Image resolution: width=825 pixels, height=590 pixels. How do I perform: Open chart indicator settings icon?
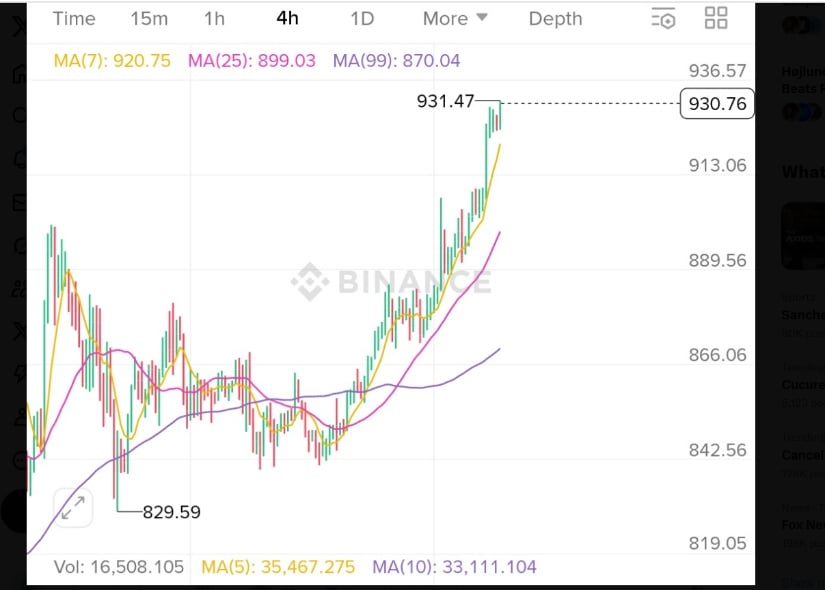(663, 18)
